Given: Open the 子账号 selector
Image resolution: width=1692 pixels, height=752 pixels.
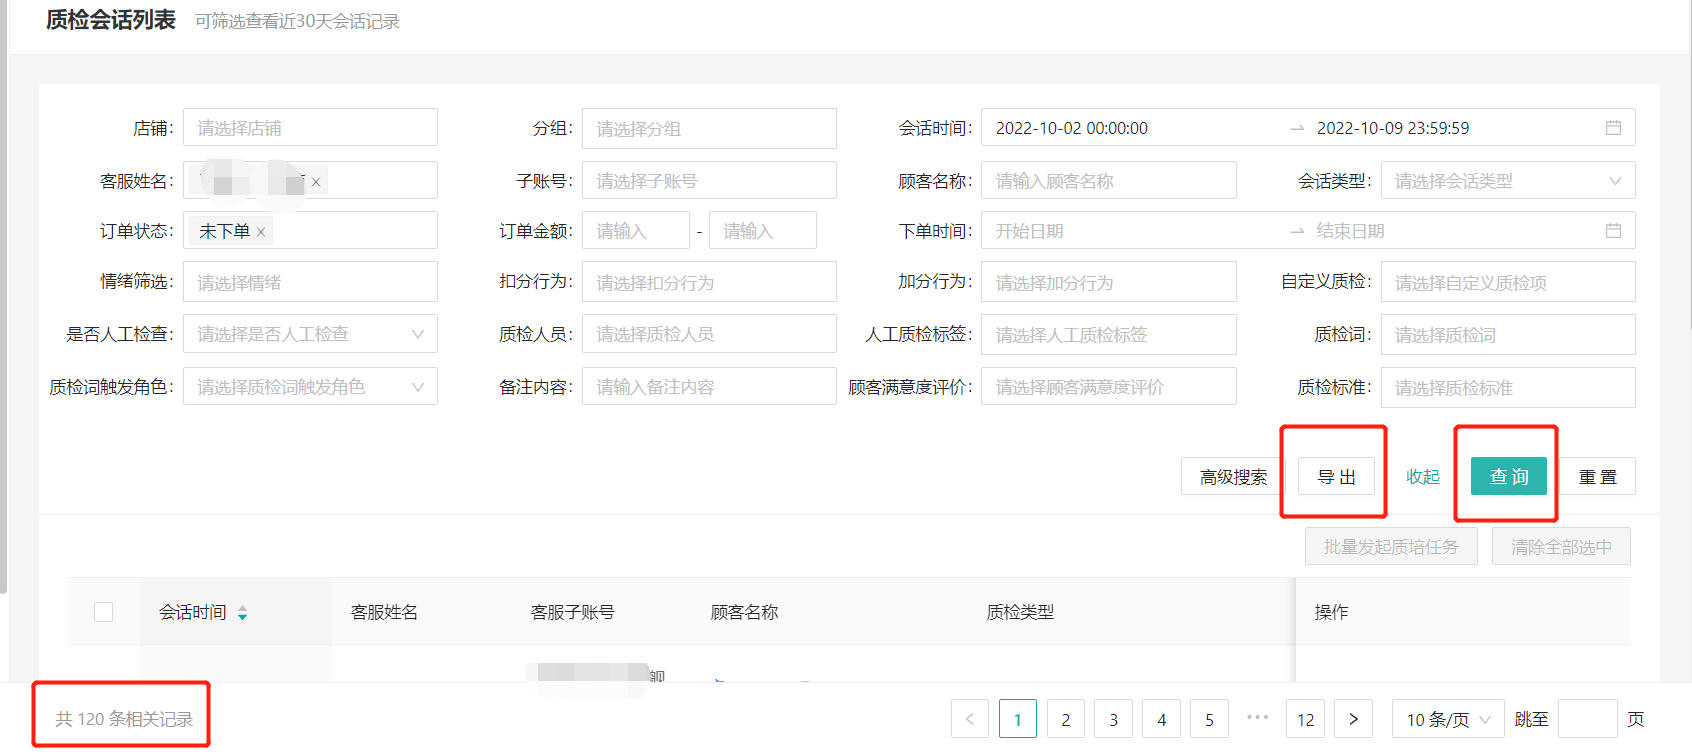Looking at the screenshot, I should [709, 181].
